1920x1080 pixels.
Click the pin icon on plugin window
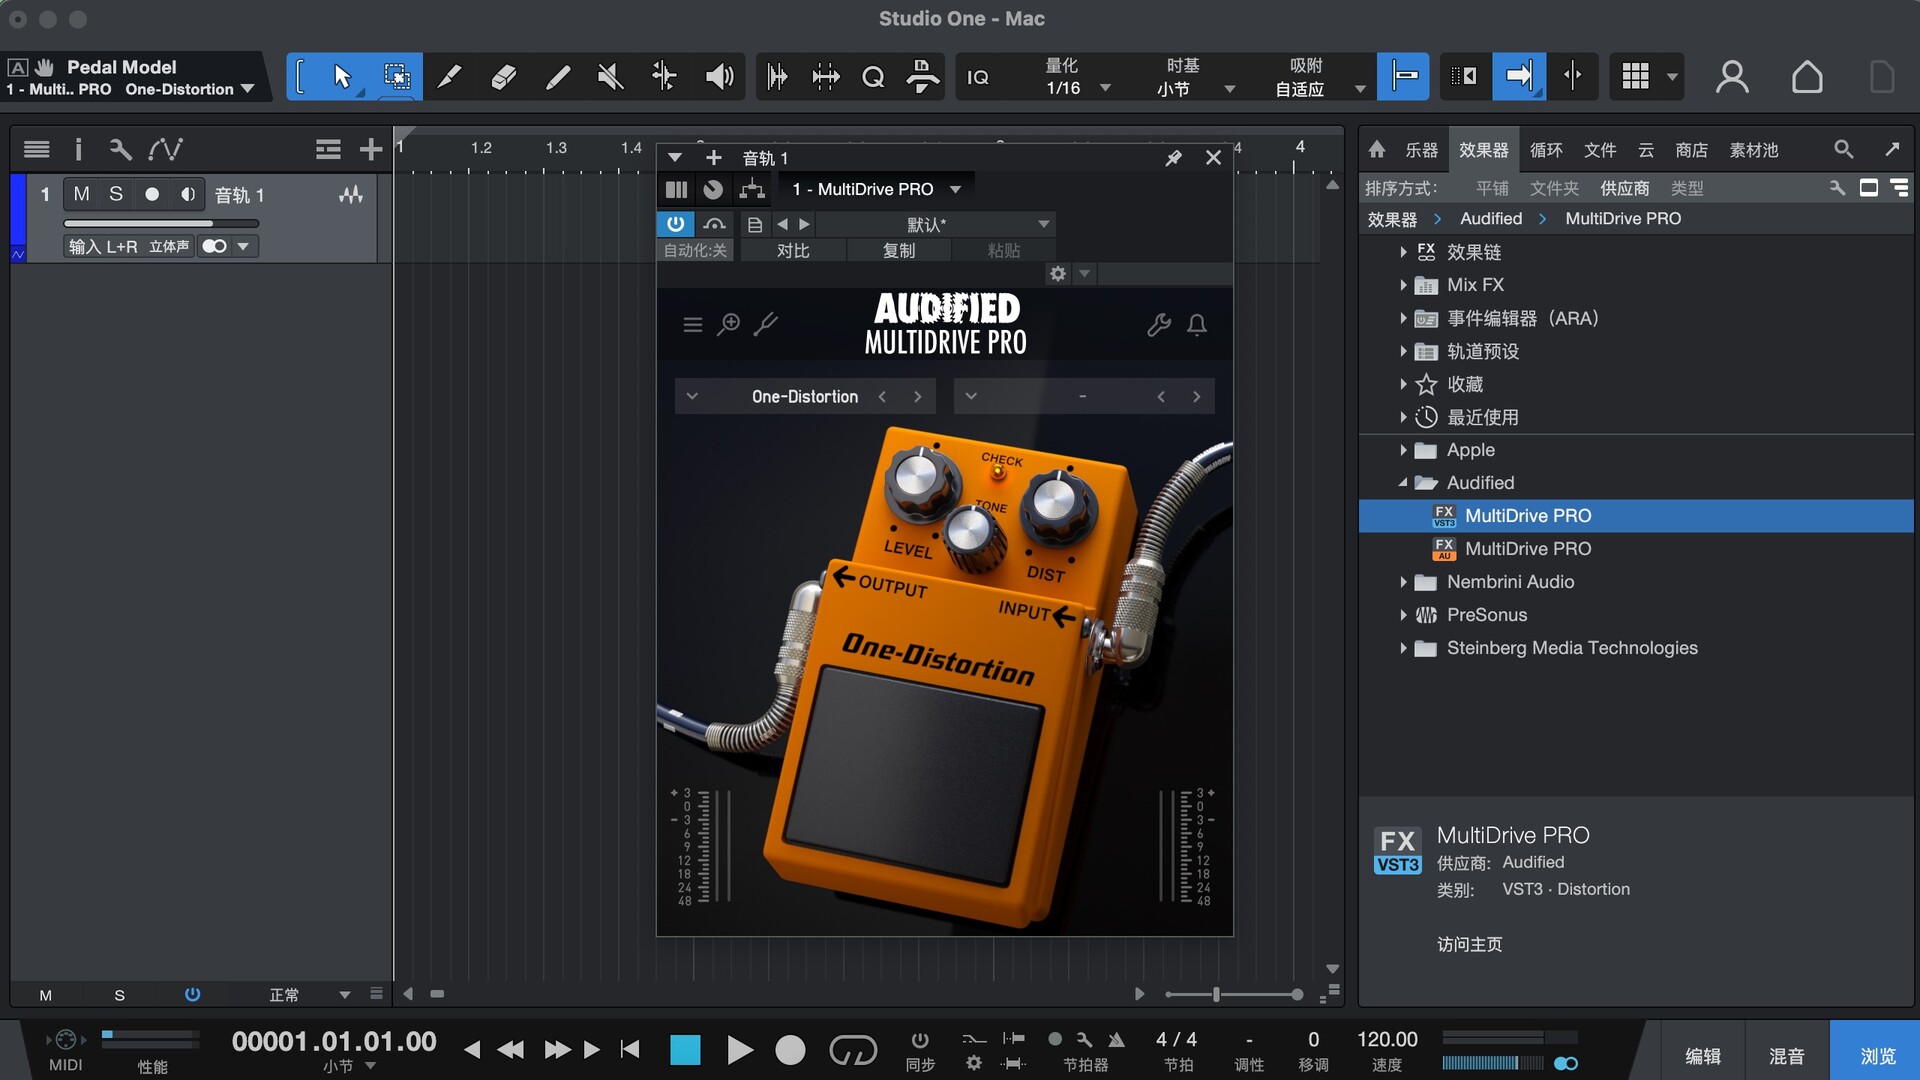click(1173, 158)
